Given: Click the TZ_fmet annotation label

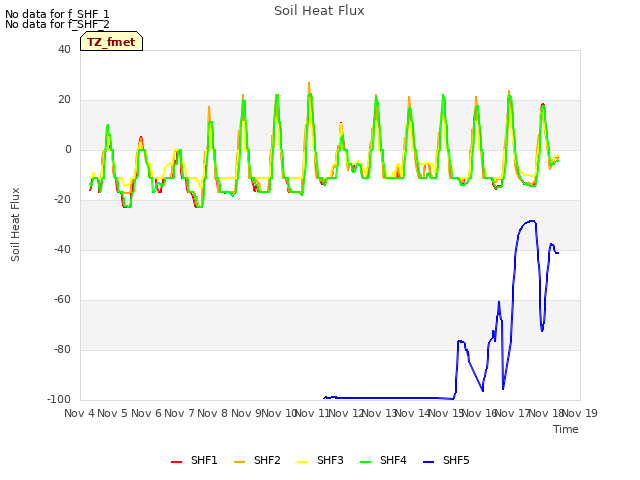Looking at the screenshot, I should click(111, 42).
